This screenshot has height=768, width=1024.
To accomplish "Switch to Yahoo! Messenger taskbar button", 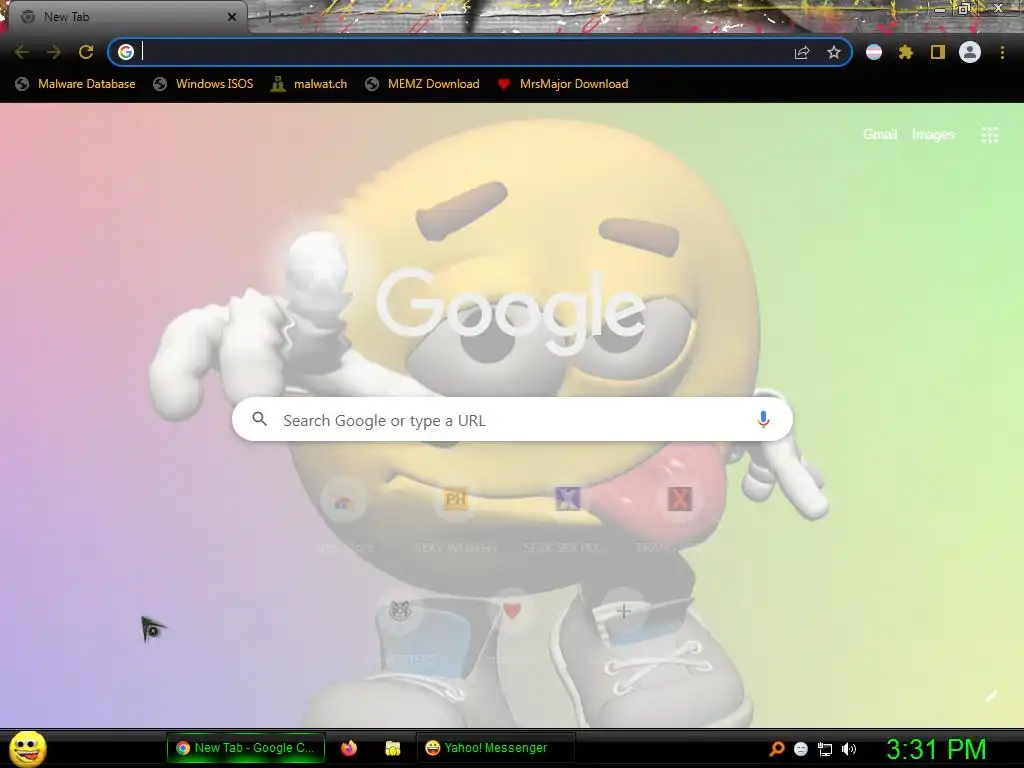I will click(496, 748).
